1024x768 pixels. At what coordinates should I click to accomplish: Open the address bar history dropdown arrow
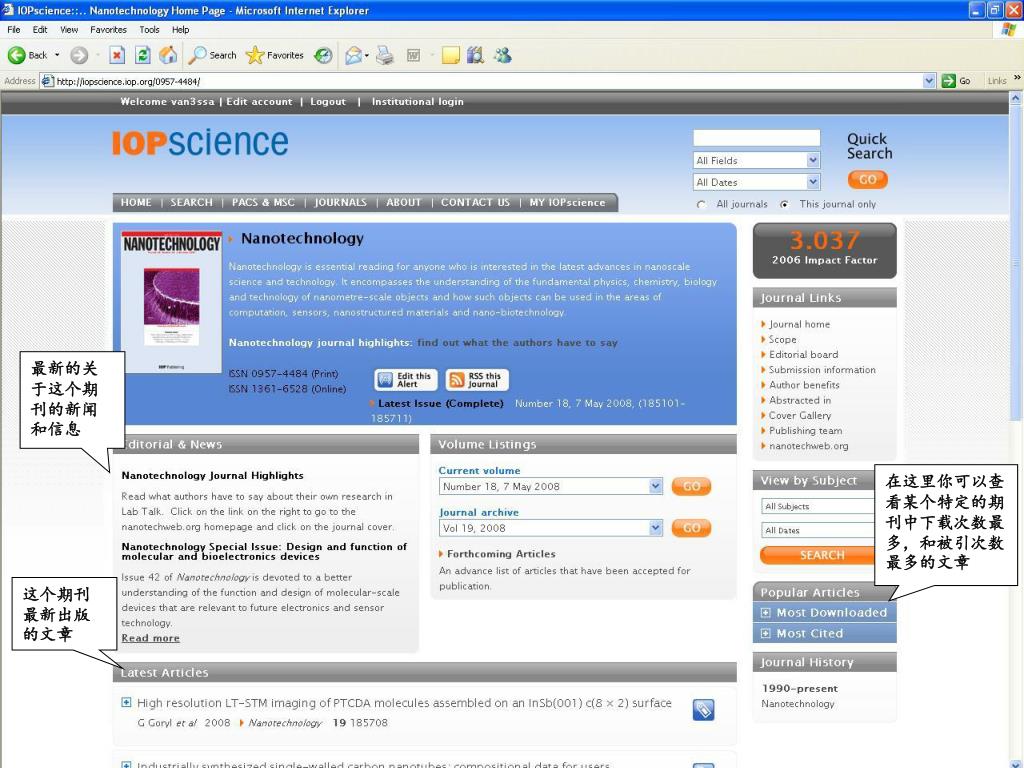pyautogui.click(x=929, y=81)
